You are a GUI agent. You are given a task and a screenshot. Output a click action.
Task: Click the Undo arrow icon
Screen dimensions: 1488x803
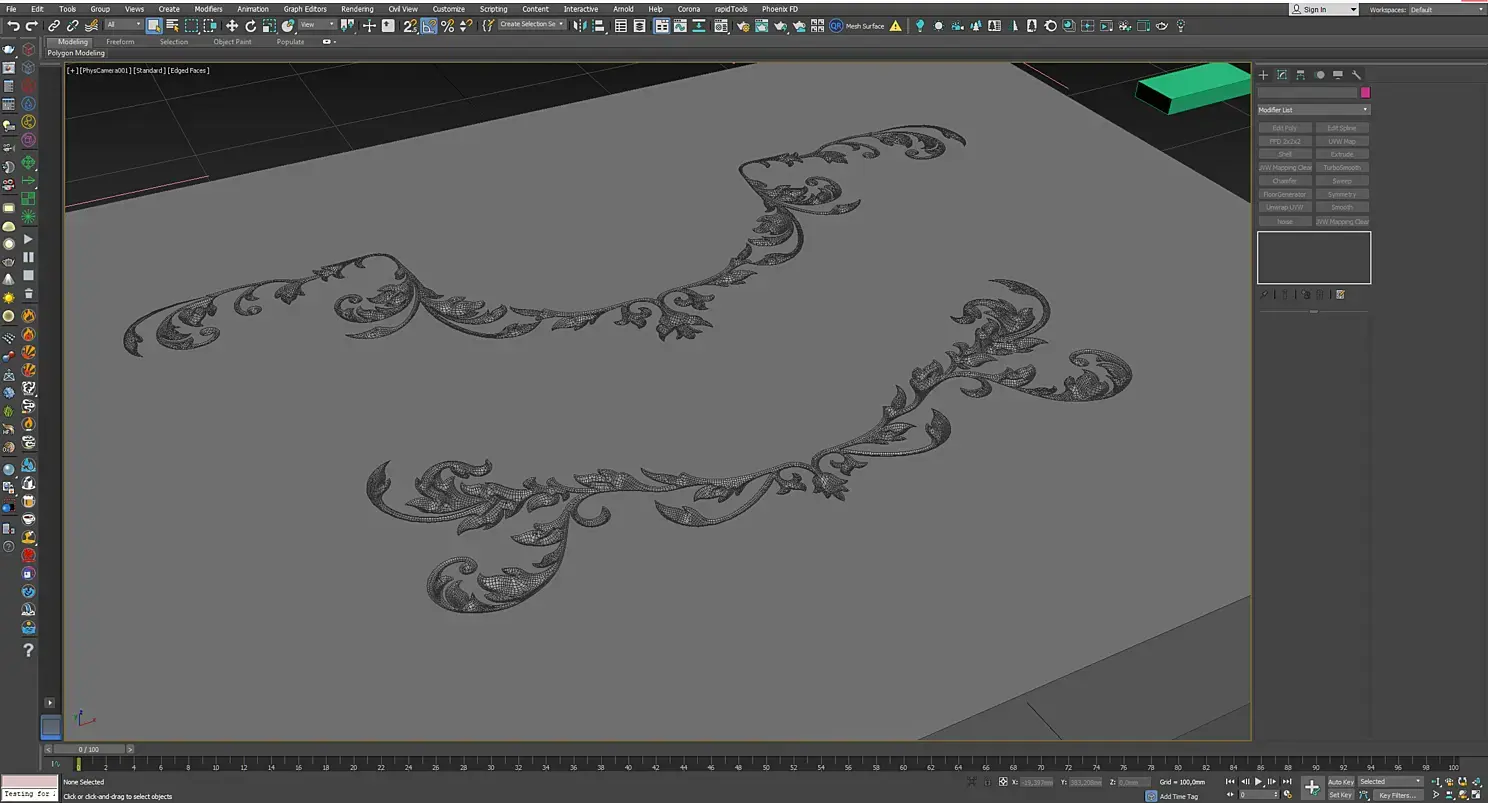14,26
